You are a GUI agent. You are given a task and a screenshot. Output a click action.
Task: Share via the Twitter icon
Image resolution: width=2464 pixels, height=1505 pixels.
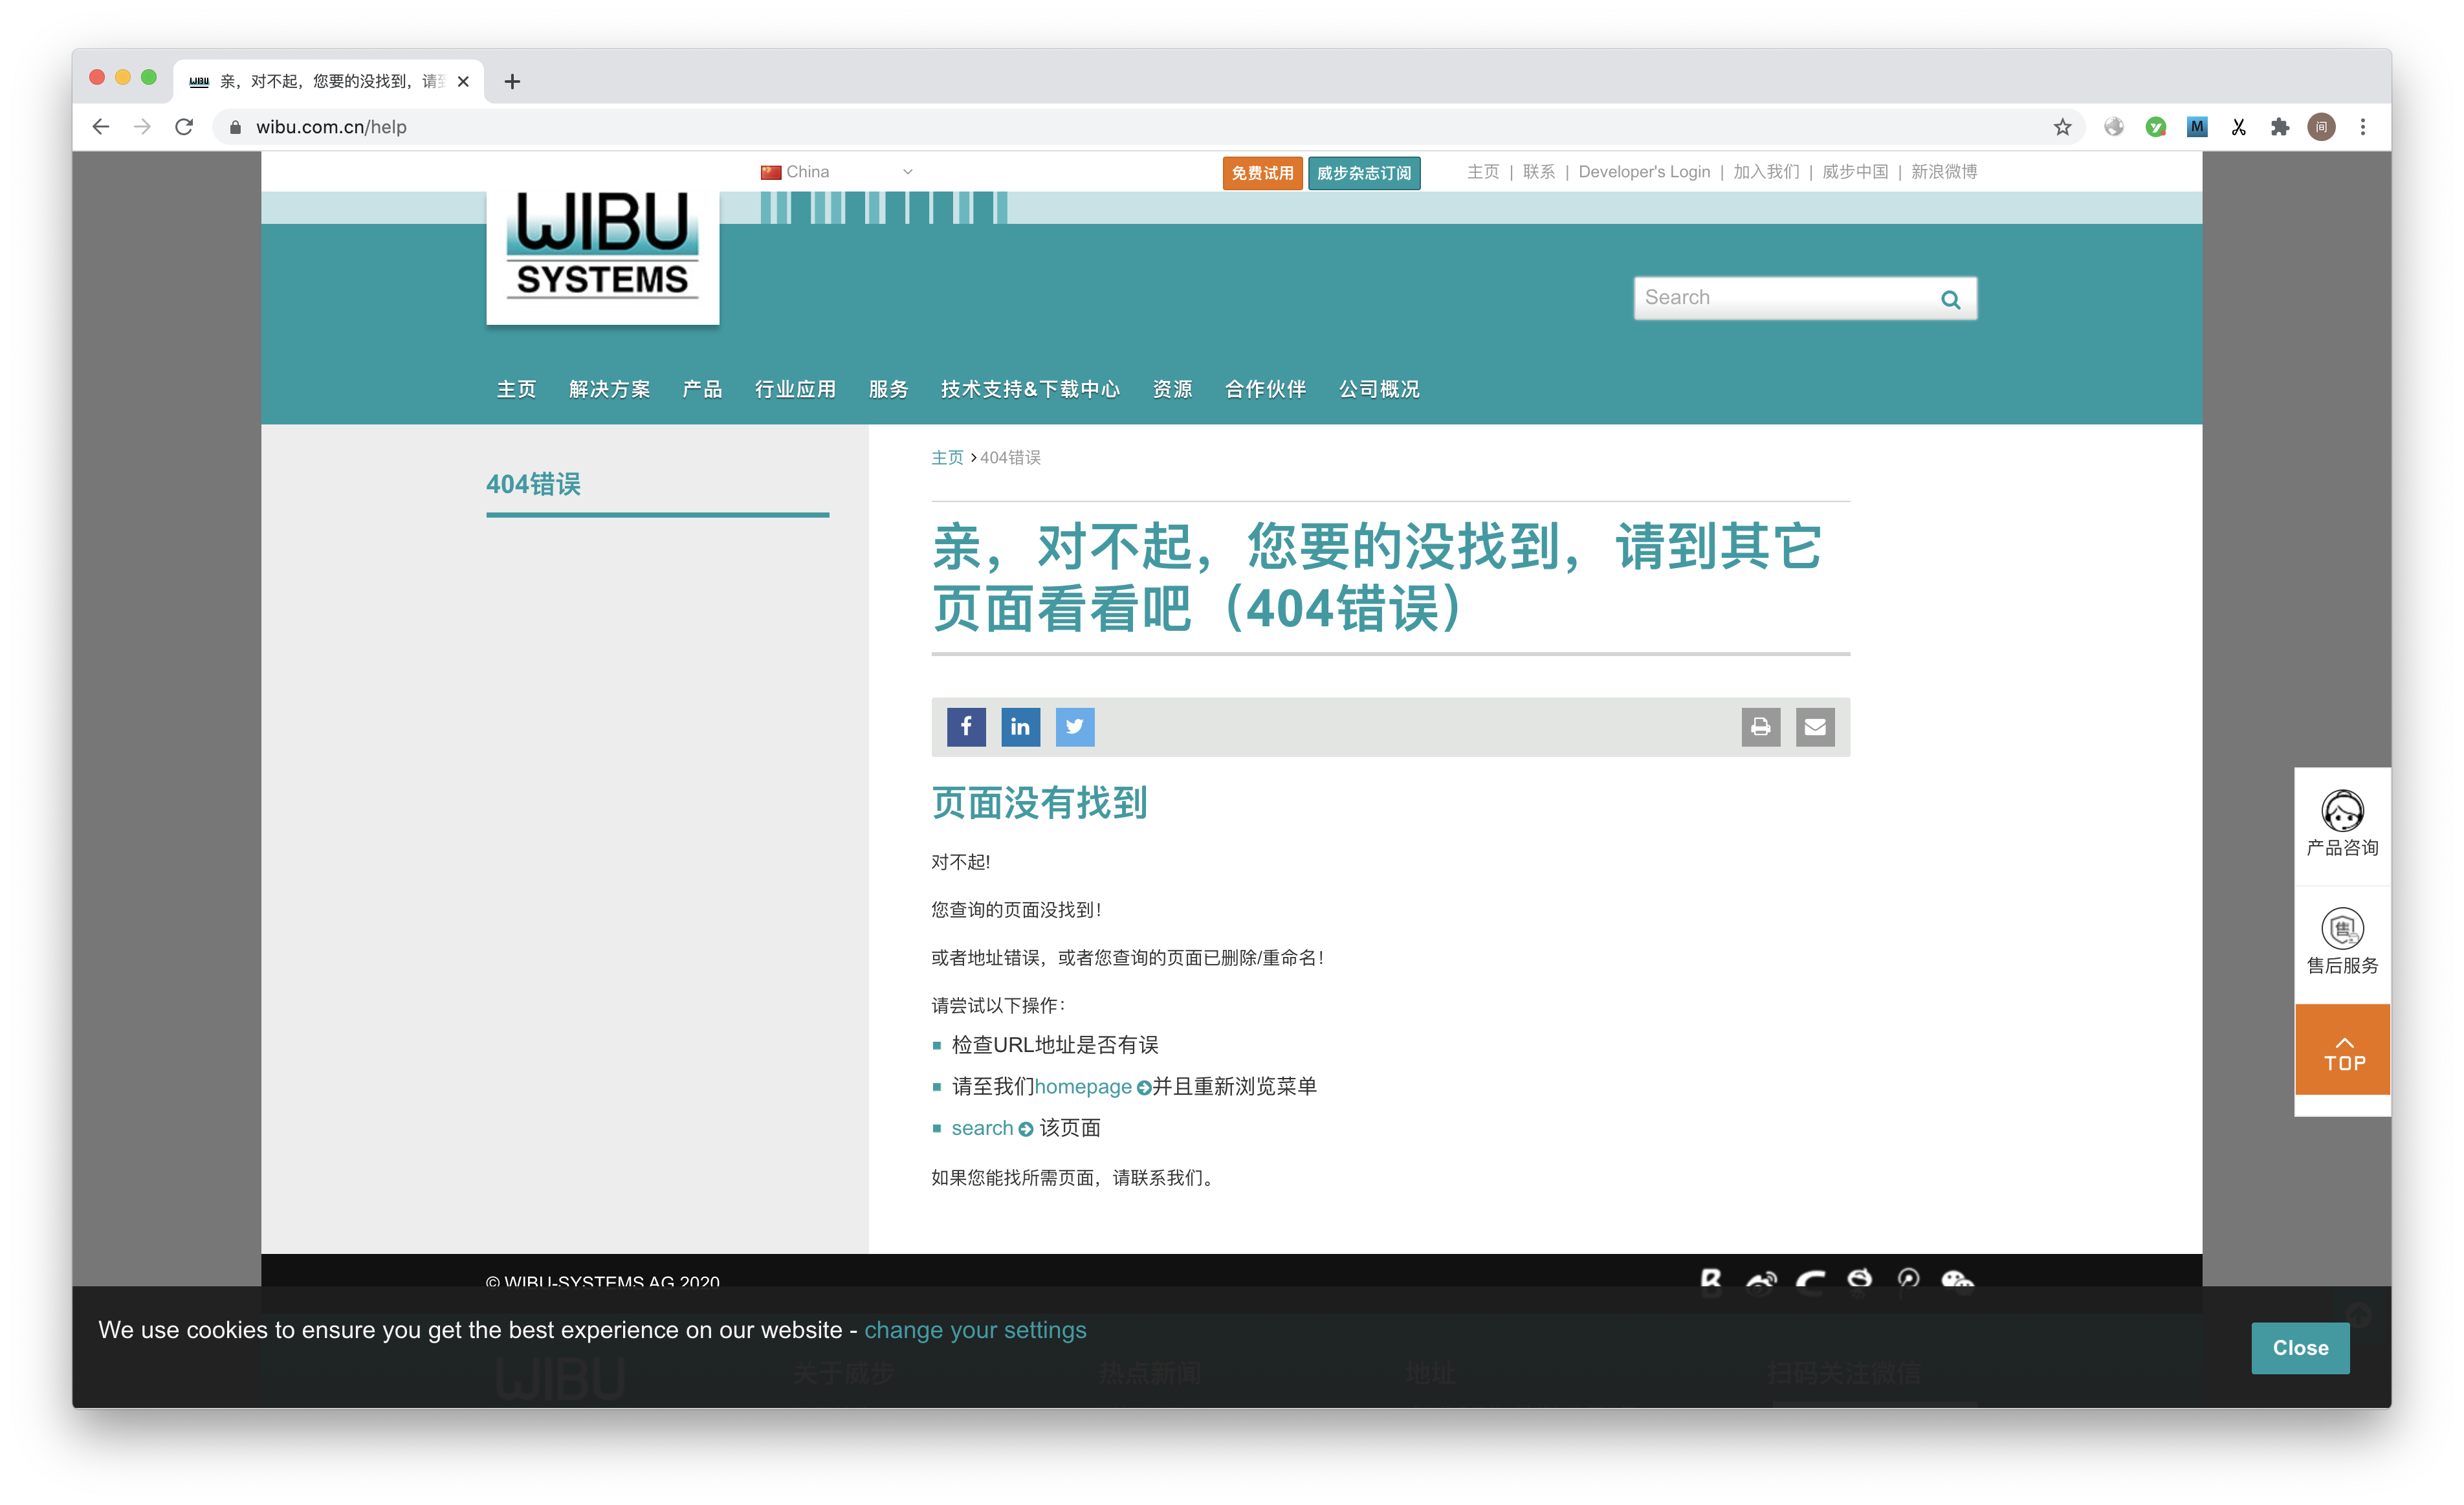pyautogui.click(x=1075, y=727)
